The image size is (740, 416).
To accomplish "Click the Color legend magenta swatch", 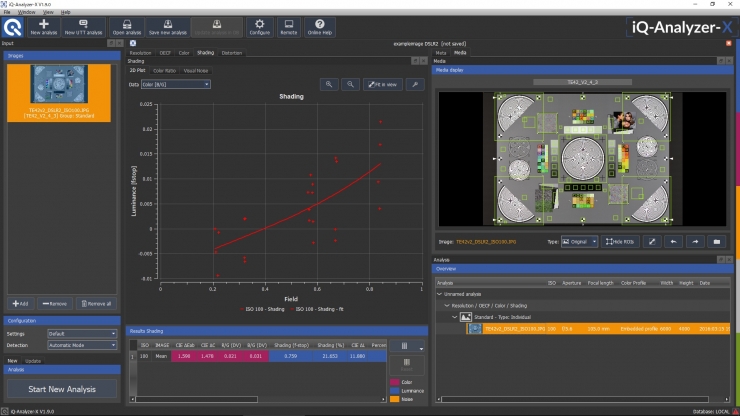I will [395, 382].
